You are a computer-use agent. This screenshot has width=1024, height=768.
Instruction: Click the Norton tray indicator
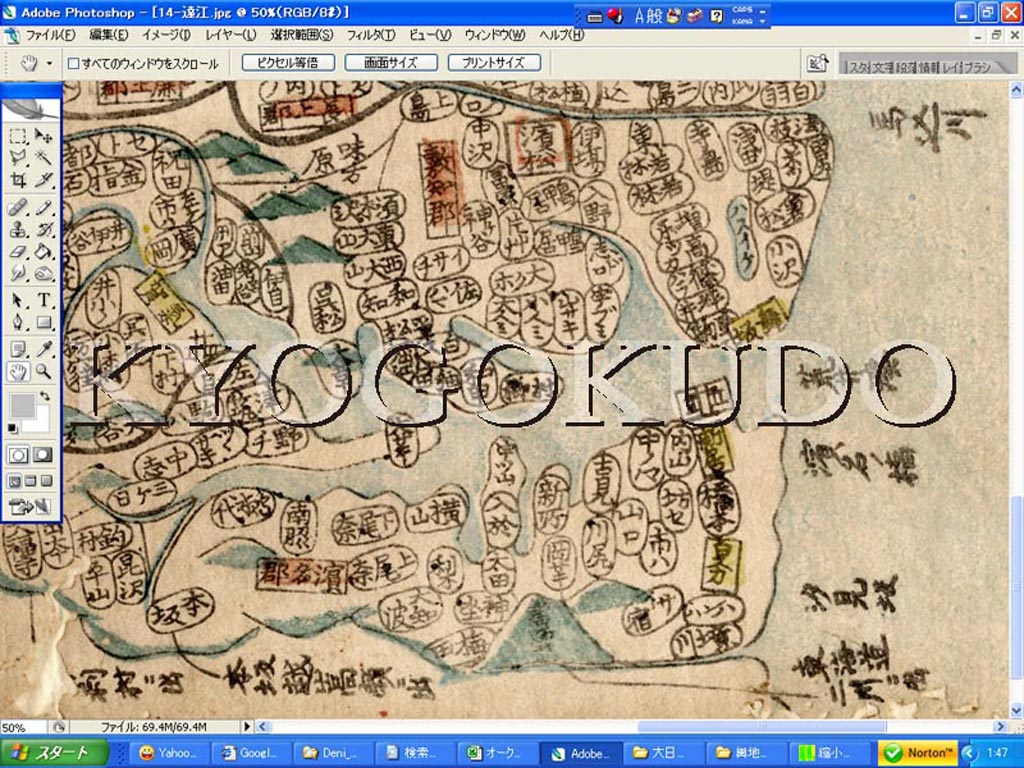(x=918, y=753)
